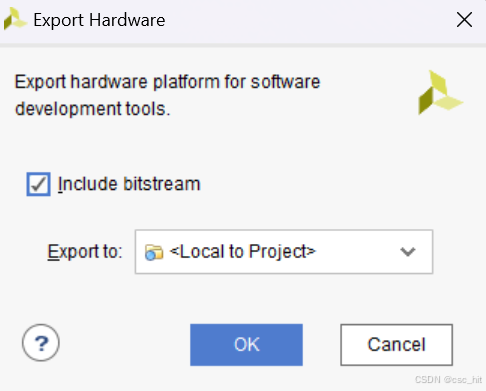486x391 pixels.
Task: Click the CSDN @csc_hit watermark
Action: pyautogui.click(x=448, y=380)
